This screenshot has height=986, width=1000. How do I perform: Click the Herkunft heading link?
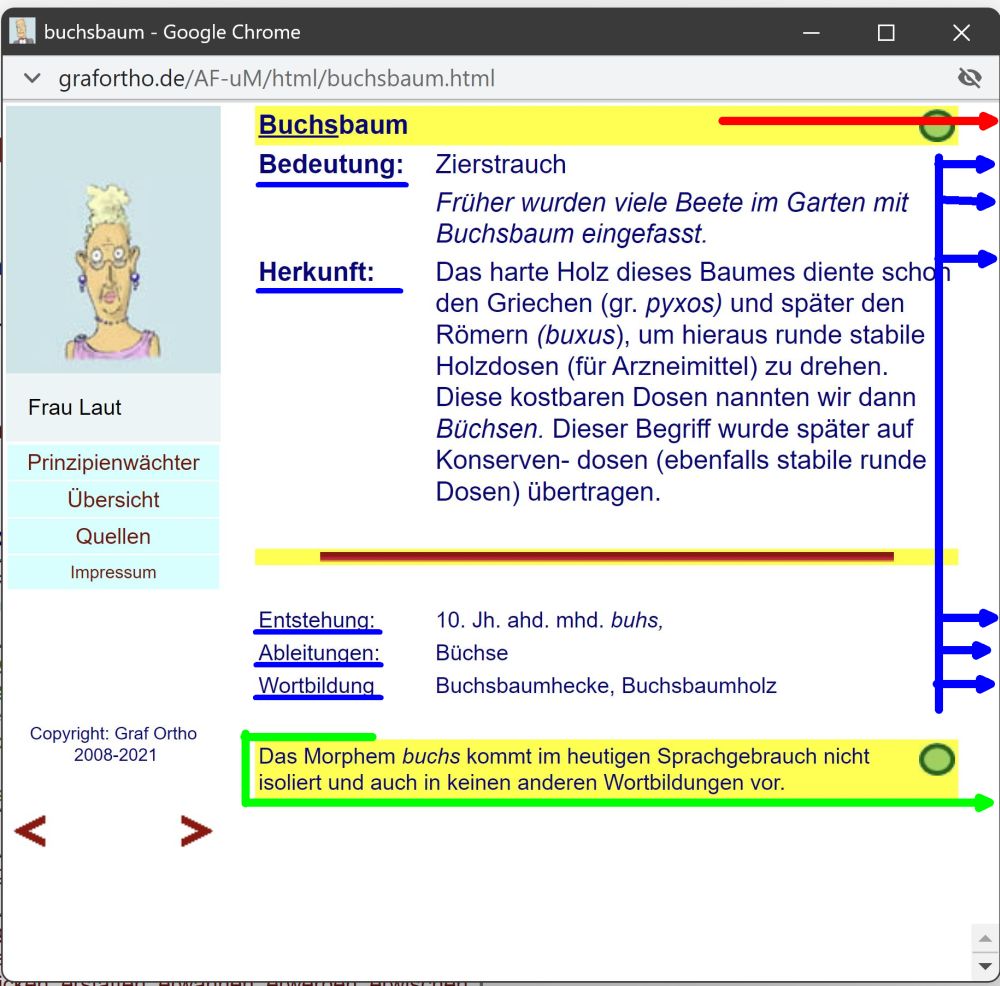click(316, 272)
